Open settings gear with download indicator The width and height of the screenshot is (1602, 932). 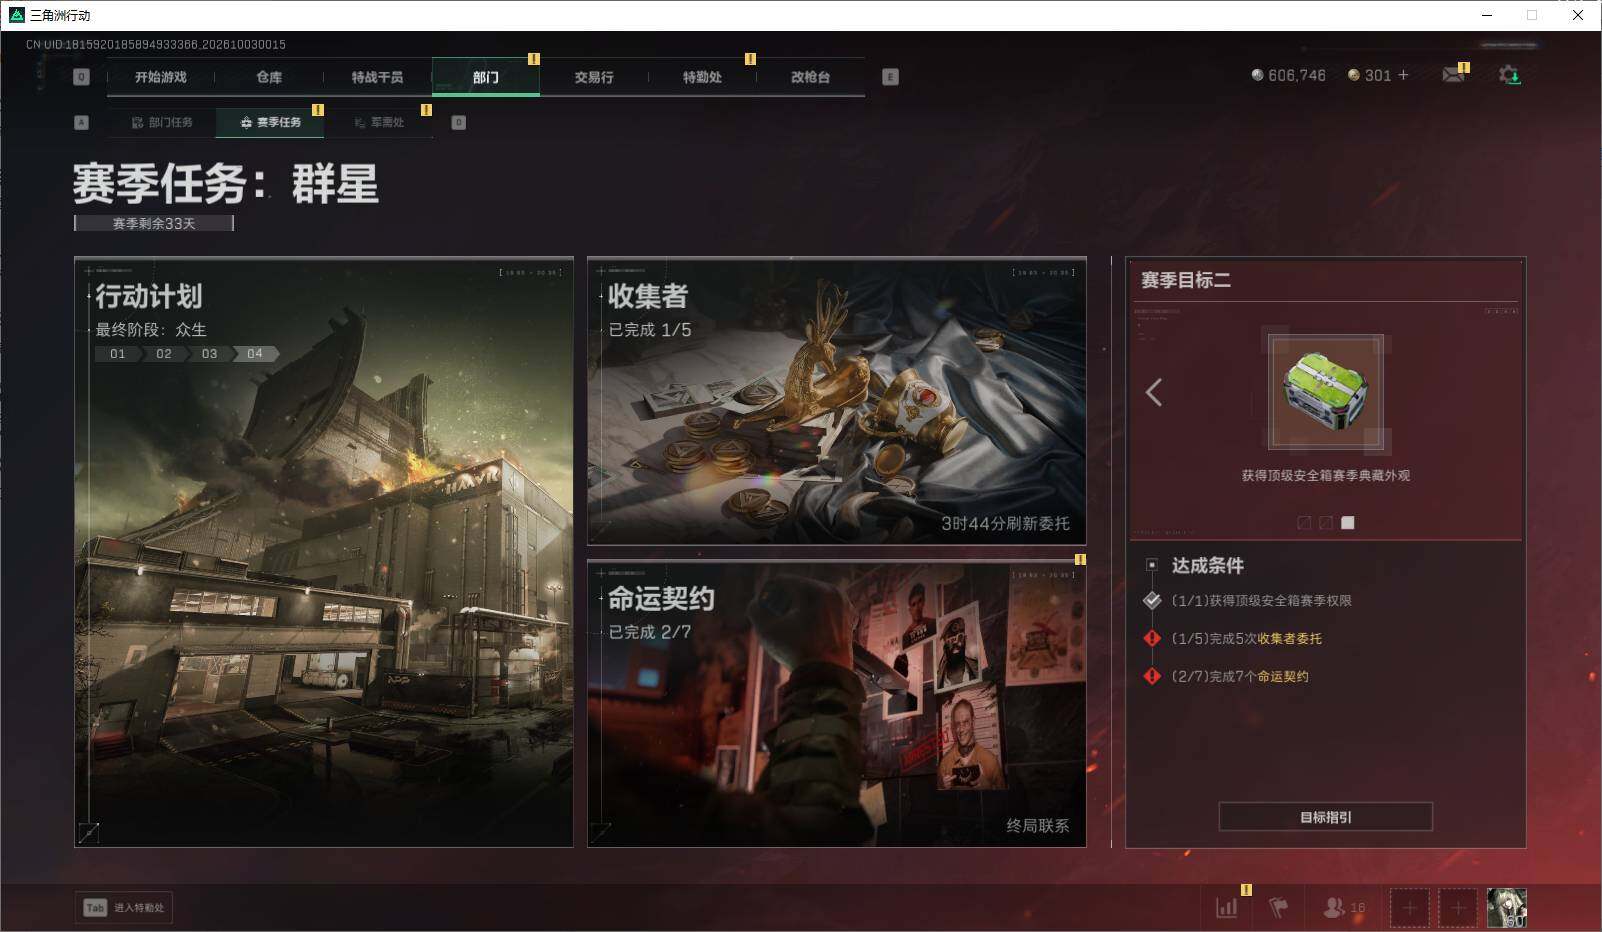pyautogui.click(x=1509, y=75)
